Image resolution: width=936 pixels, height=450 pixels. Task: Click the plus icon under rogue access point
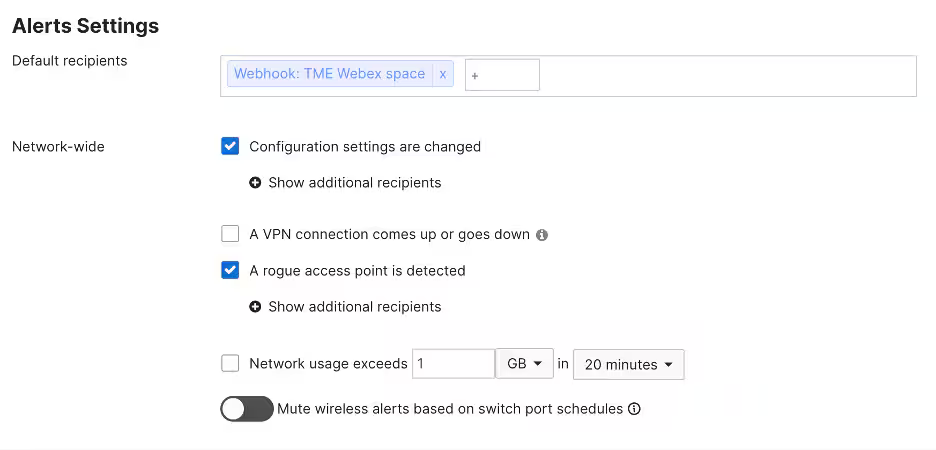(x=255, y=307)
